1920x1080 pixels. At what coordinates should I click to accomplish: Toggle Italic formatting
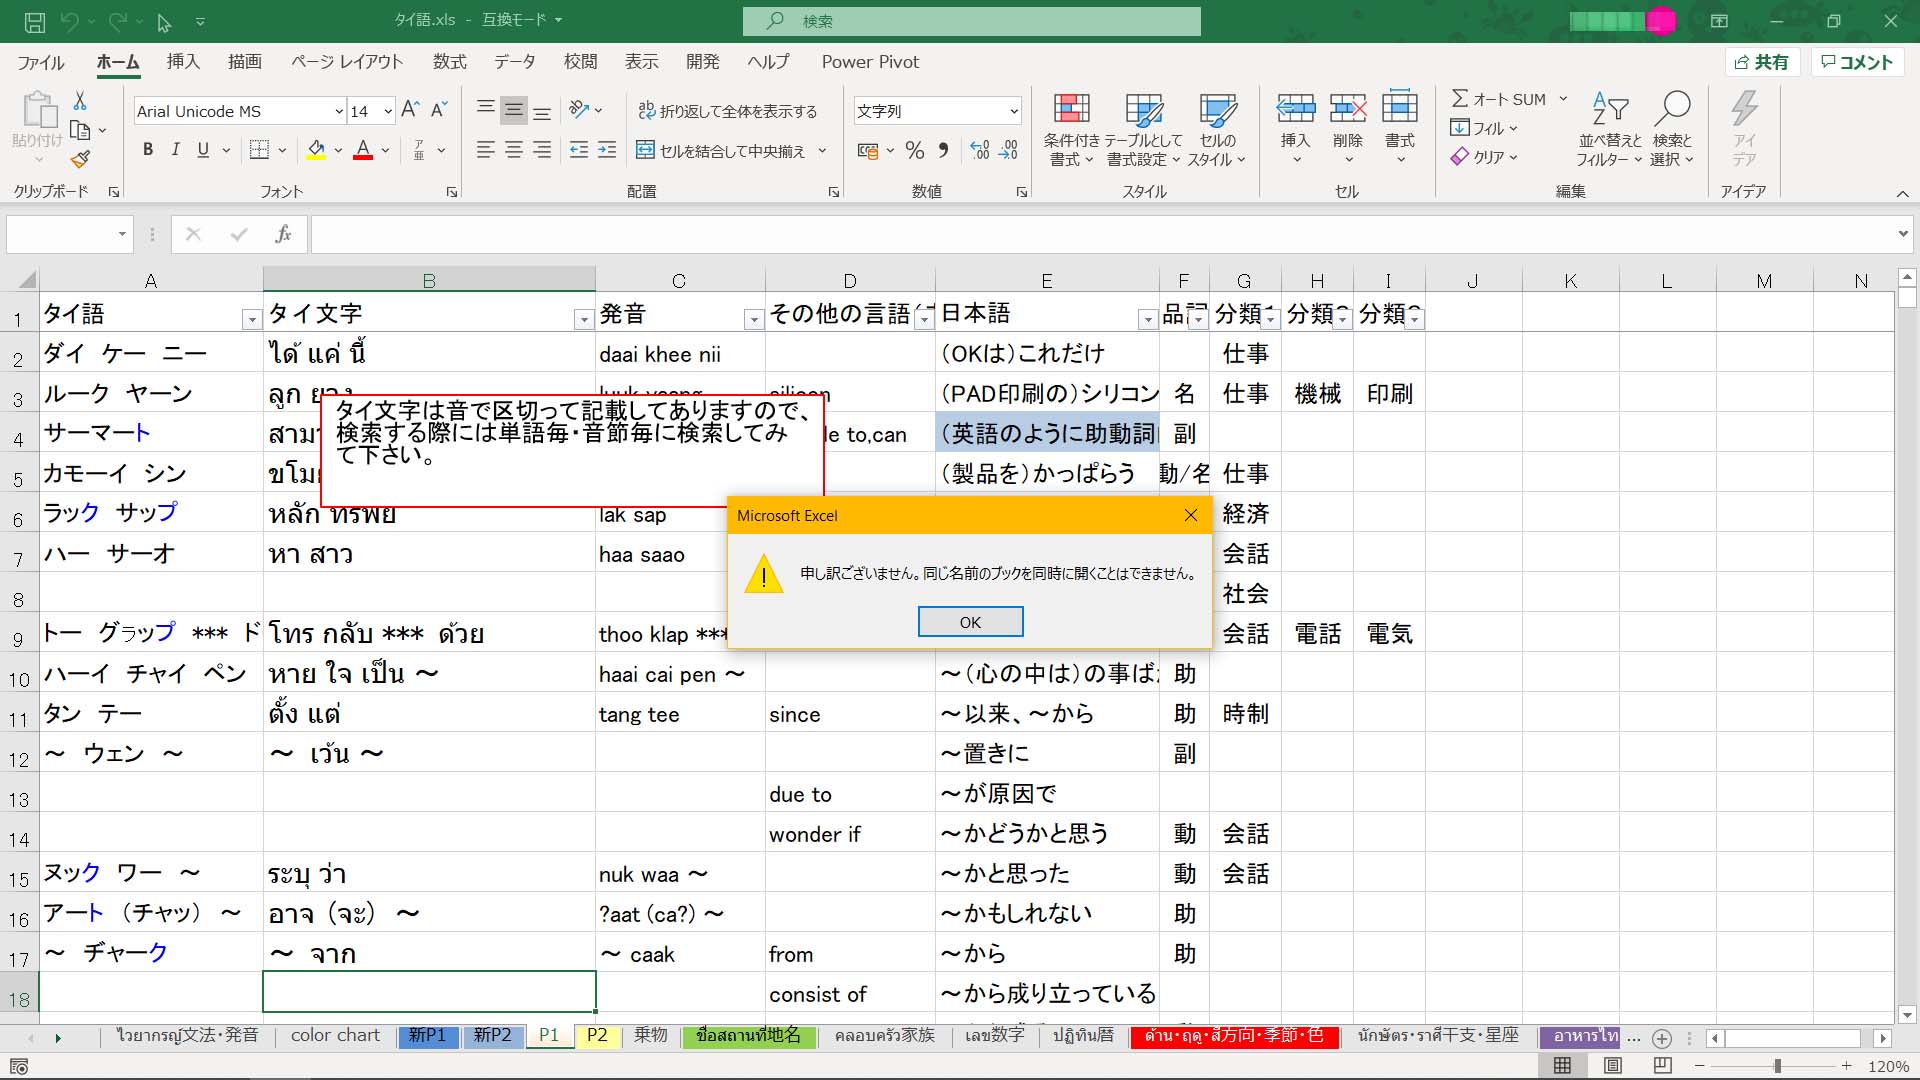coord(175,150)
